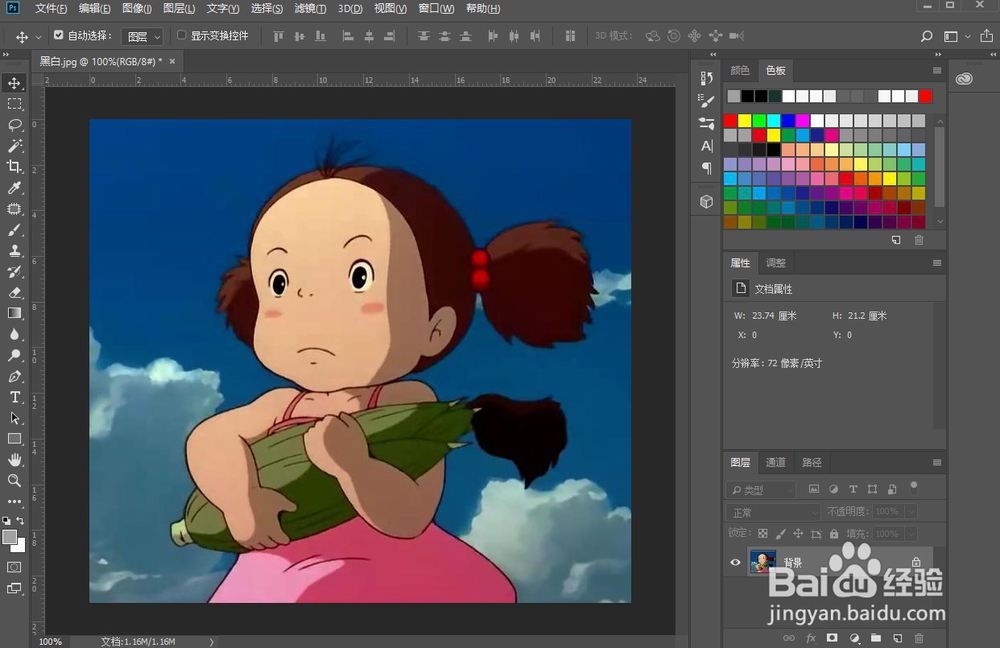The height and width of the screenshot is (648, 1000).
Task: Click the create new group folder icon
Action: pyautogui.click(x=876, y=638)
